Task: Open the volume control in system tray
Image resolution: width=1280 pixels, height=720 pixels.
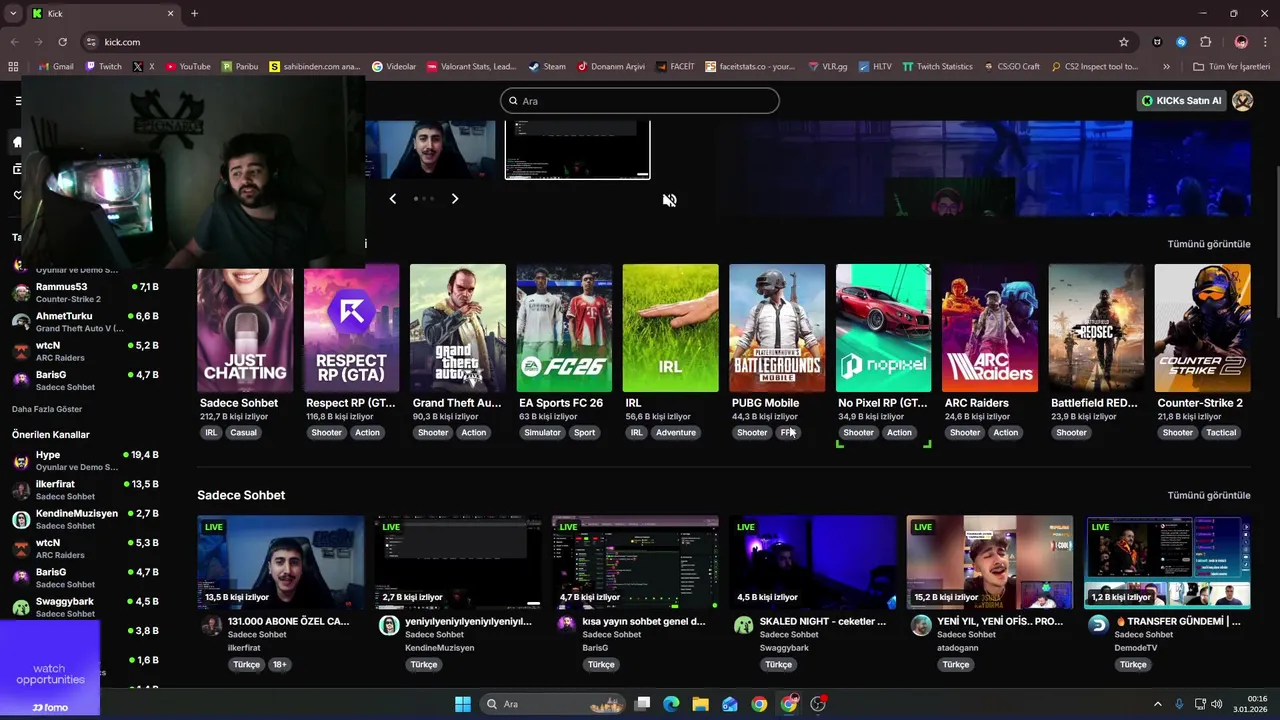Action: 1216,704
